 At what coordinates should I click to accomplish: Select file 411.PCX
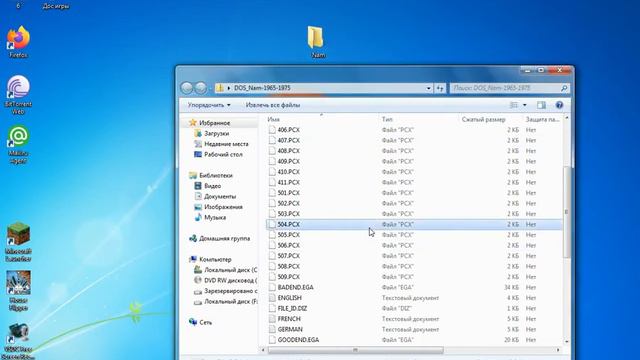(x=289, y=182)
